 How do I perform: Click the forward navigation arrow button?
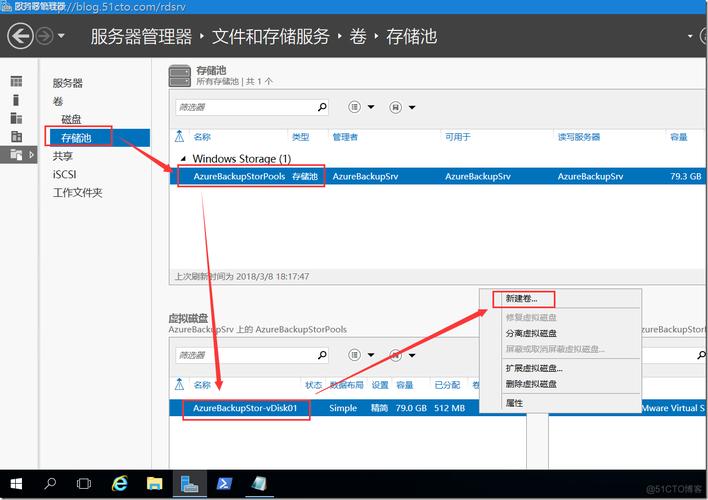[44, 36]
